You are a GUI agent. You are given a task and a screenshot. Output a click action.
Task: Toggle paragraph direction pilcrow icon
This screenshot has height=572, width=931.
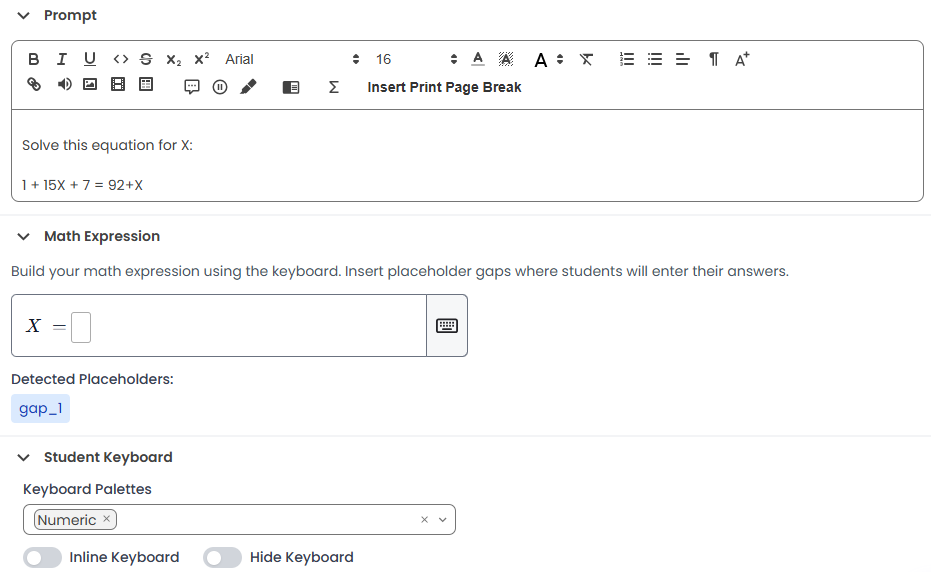click(714, 59)
